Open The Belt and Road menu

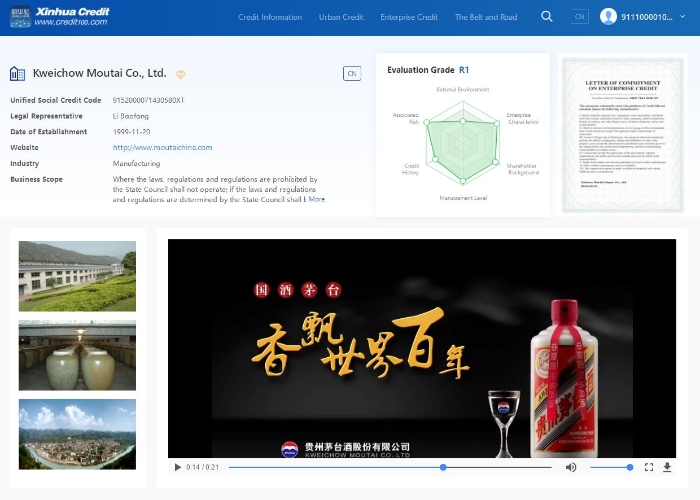click(486, 17)
